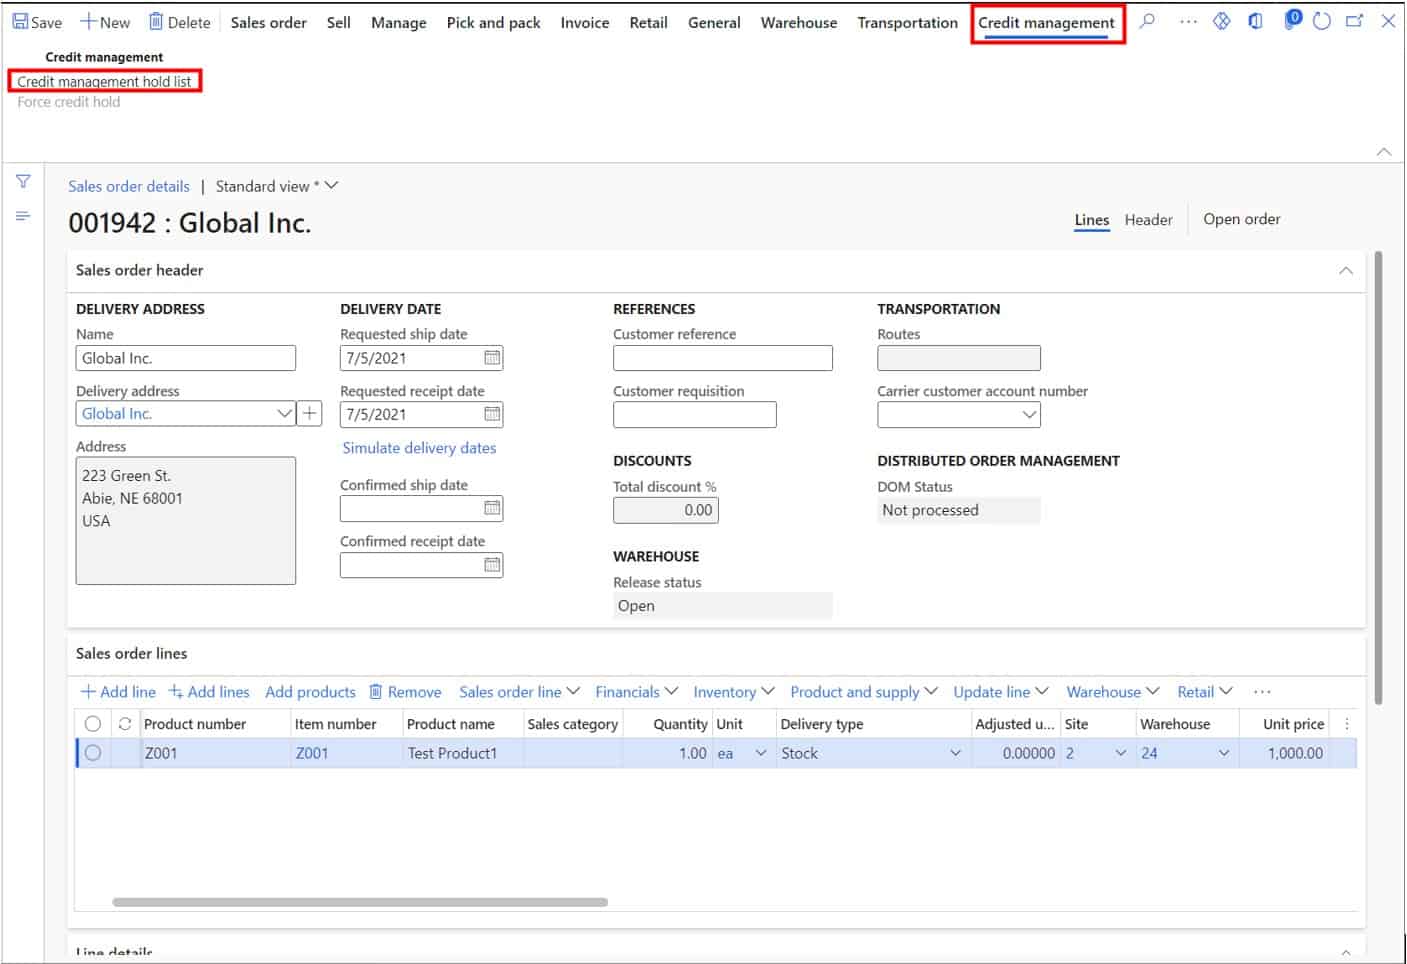The height and width of the screenshot is (964, 1407).
Task: Click the Dynamics 365 diamond icon
Action: click(1221, 20)
